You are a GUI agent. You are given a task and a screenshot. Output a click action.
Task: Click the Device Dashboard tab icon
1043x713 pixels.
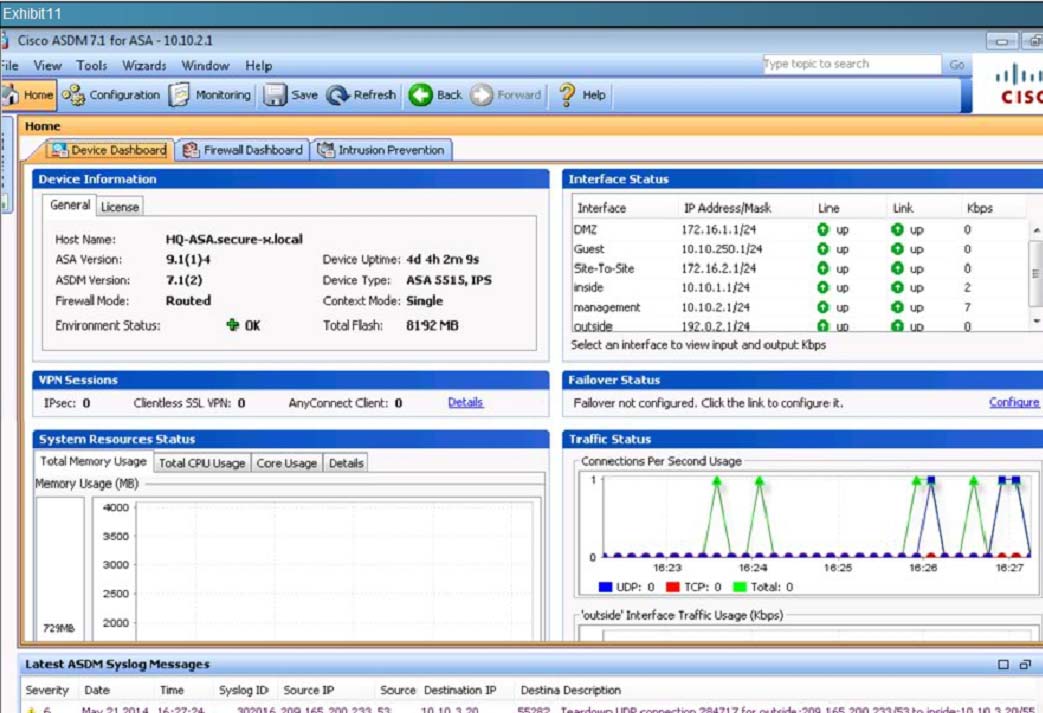click(x=59, y=150)
